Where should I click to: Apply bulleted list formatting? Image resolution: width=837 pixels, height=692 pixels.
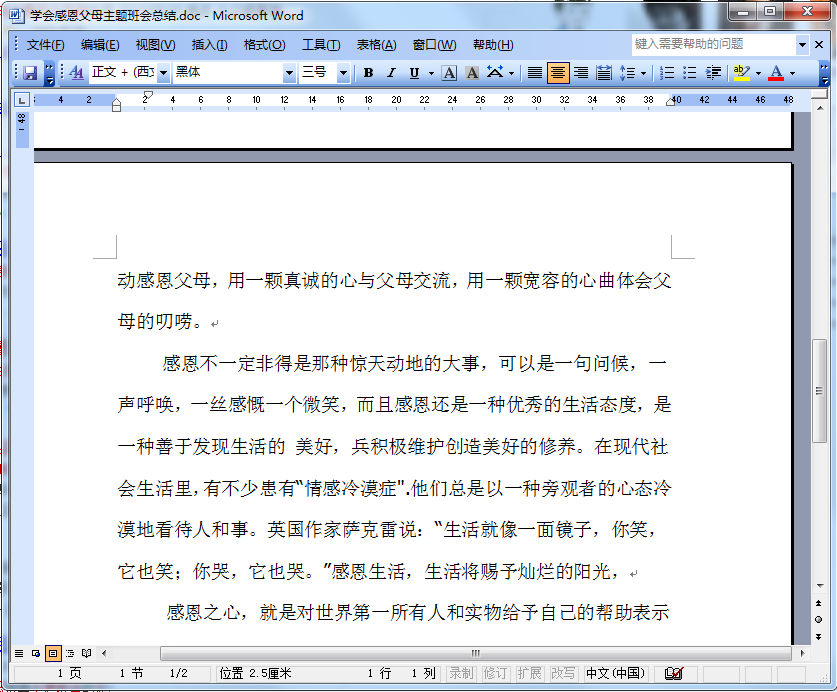pyautogui.click(x=690, y=73)
